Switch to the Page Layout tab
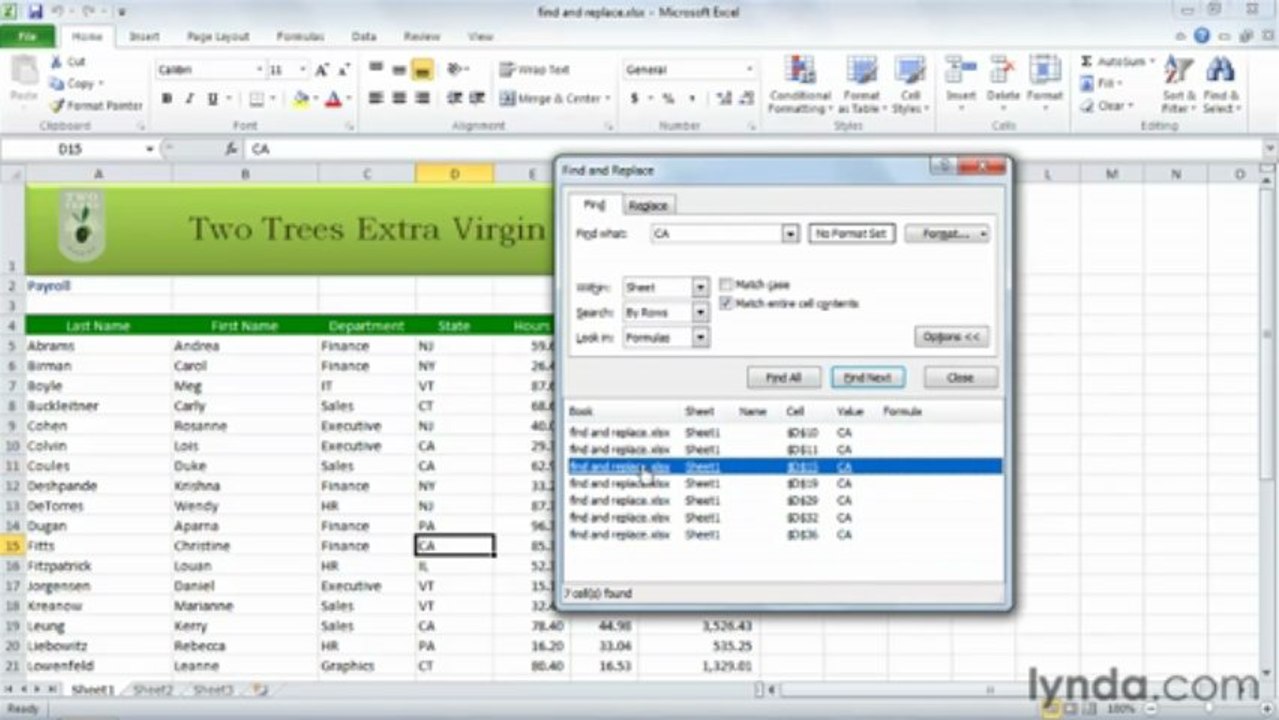The width and height of the screenshot is (1279, 720). tap(218, 36)
